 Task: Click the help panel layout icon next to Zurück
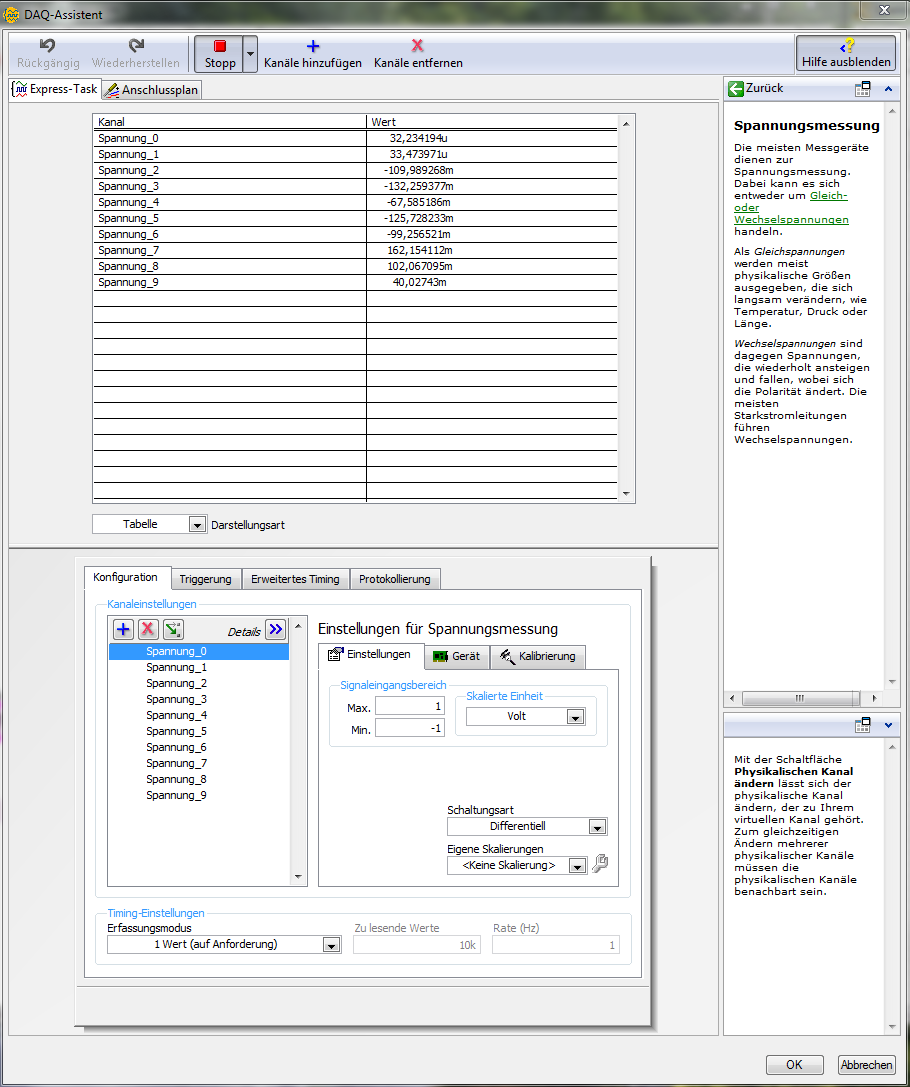point(862,89)
